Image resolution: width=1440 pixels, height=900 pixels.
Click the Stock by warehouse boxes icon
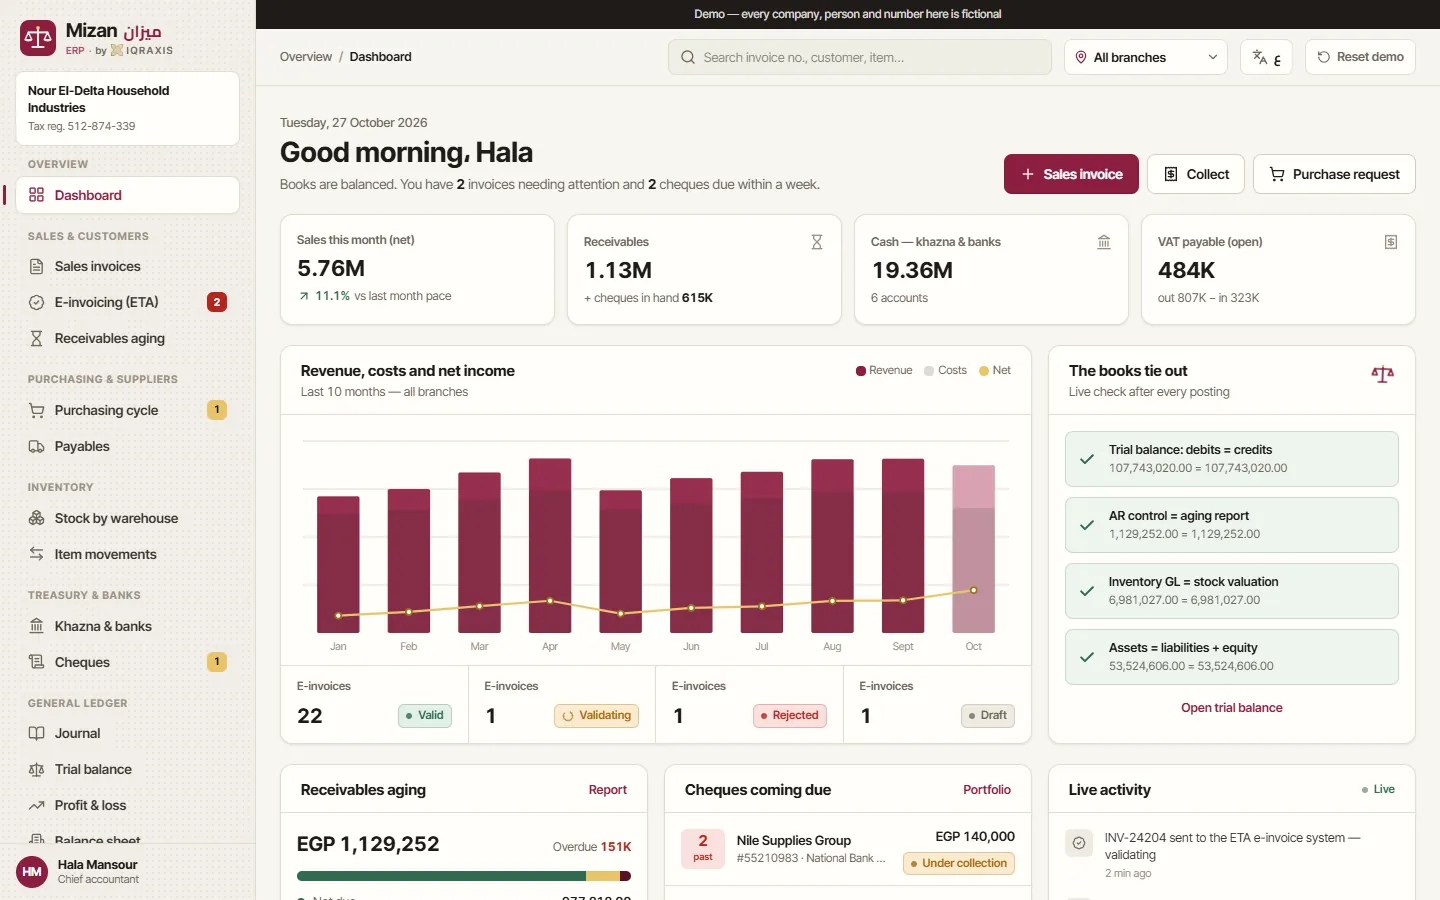pos(37,518)
